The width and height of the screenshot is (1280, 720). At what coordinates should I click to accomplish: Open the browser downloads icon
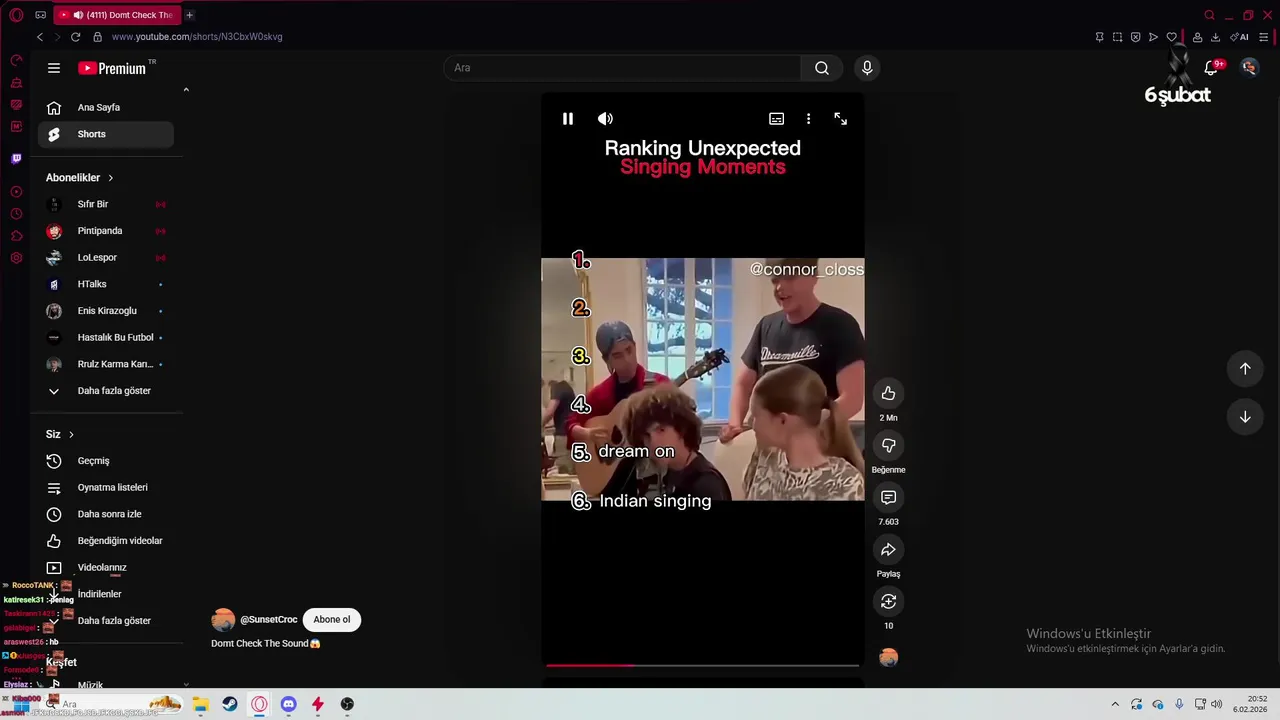1215,37
